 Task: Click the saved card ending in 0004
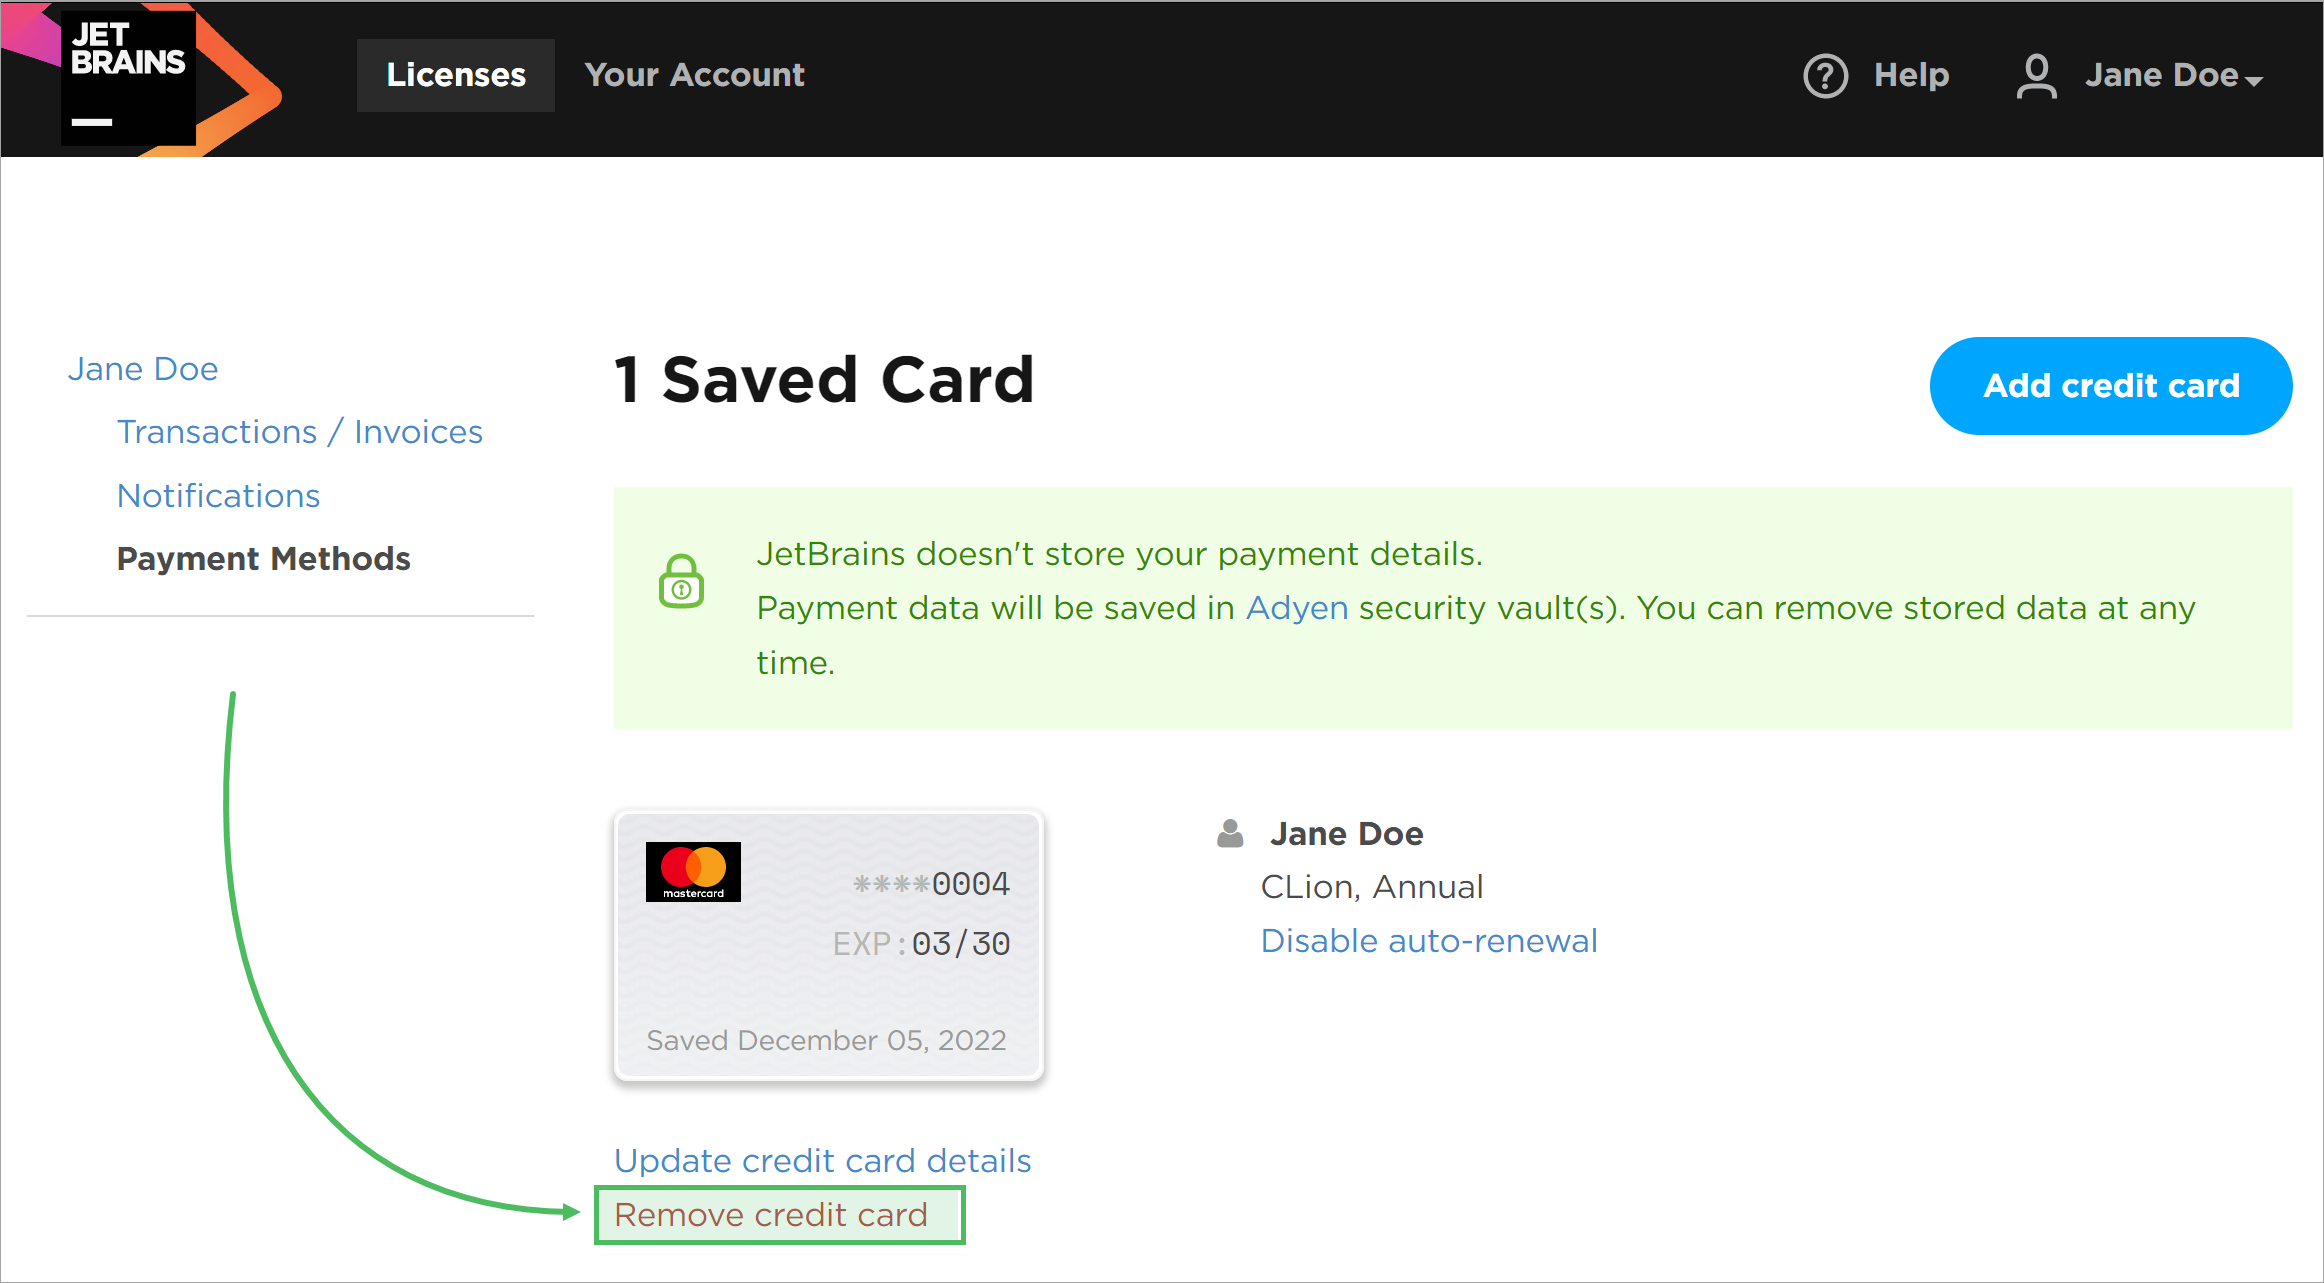[x=828, y=946]
